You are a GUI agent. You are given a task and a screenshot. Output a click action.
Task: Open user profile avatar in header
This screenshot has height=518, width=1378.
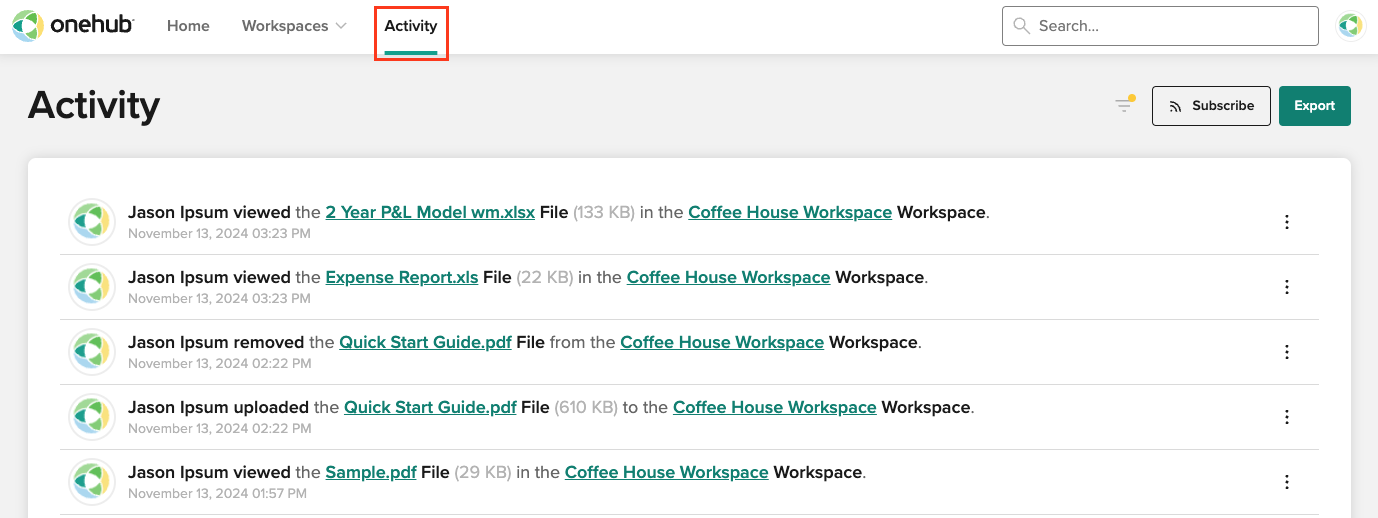point(1351,26)
